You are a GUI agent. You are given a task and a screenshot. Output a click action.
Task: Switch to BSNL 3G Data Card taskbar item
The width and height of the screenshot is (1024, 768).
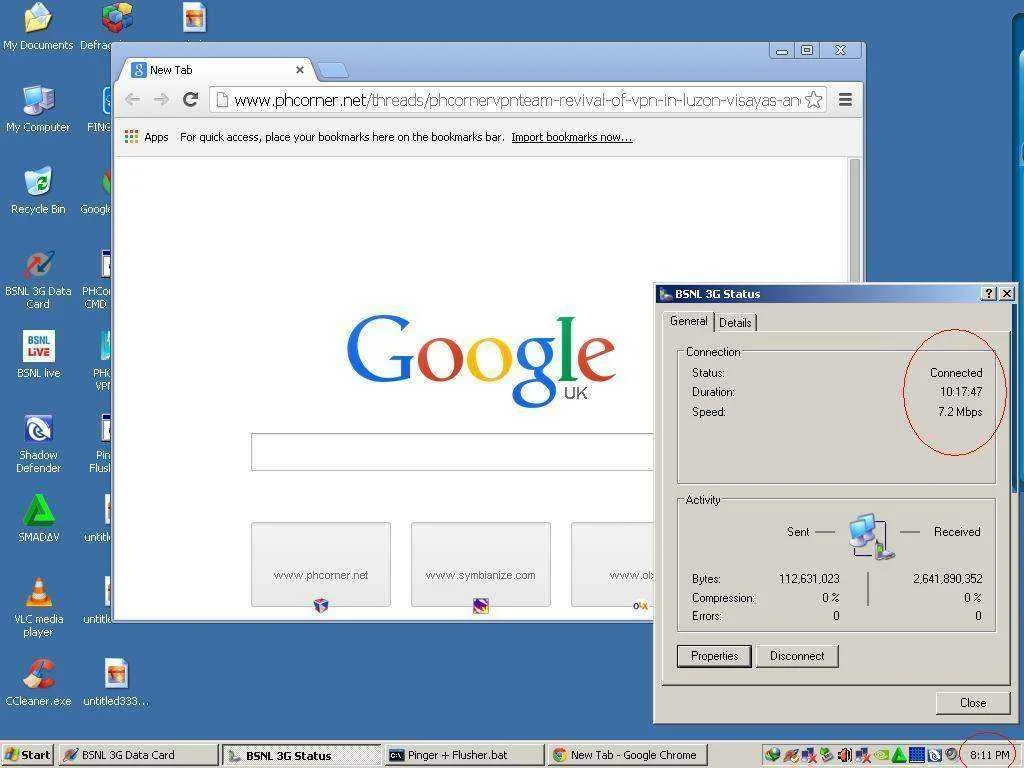tap(138, 755)
